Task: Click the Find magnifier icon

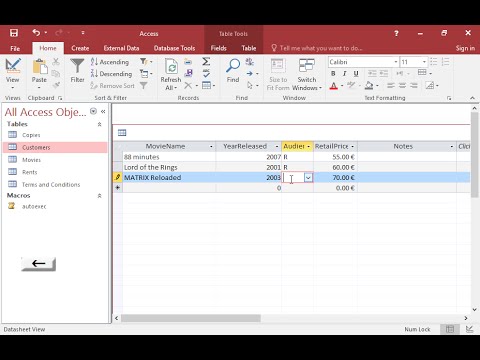Action: click(233, 66)
